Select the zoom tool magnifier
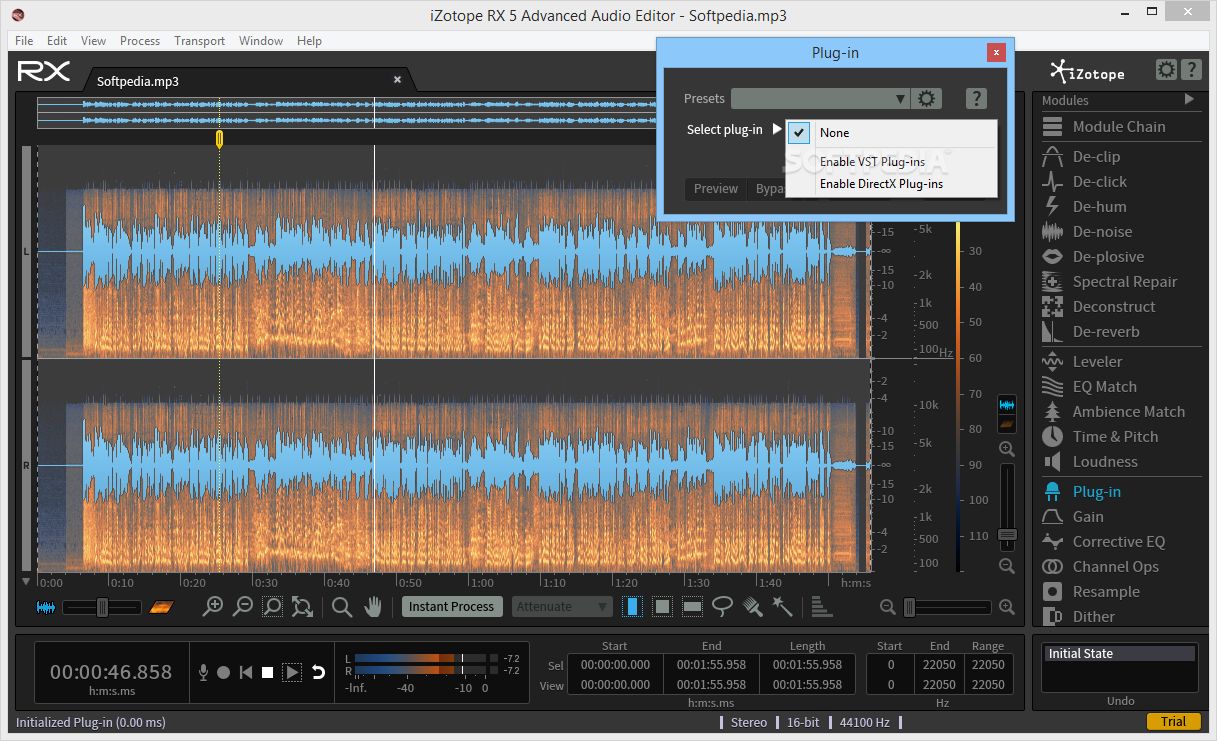Viewport: 1217px width, 741px height. pos(342,606)
